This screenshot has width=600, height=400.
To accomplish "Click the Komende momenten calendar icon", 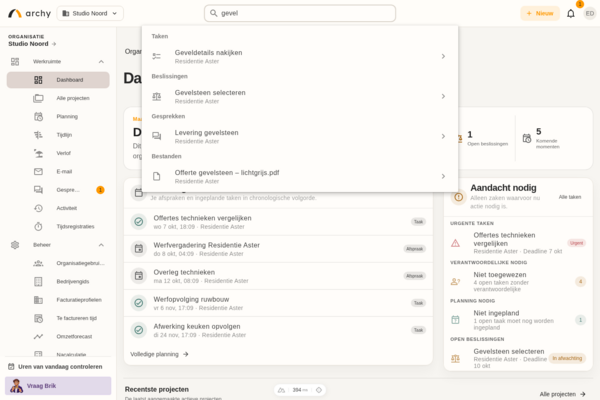I will pos(527,138).
